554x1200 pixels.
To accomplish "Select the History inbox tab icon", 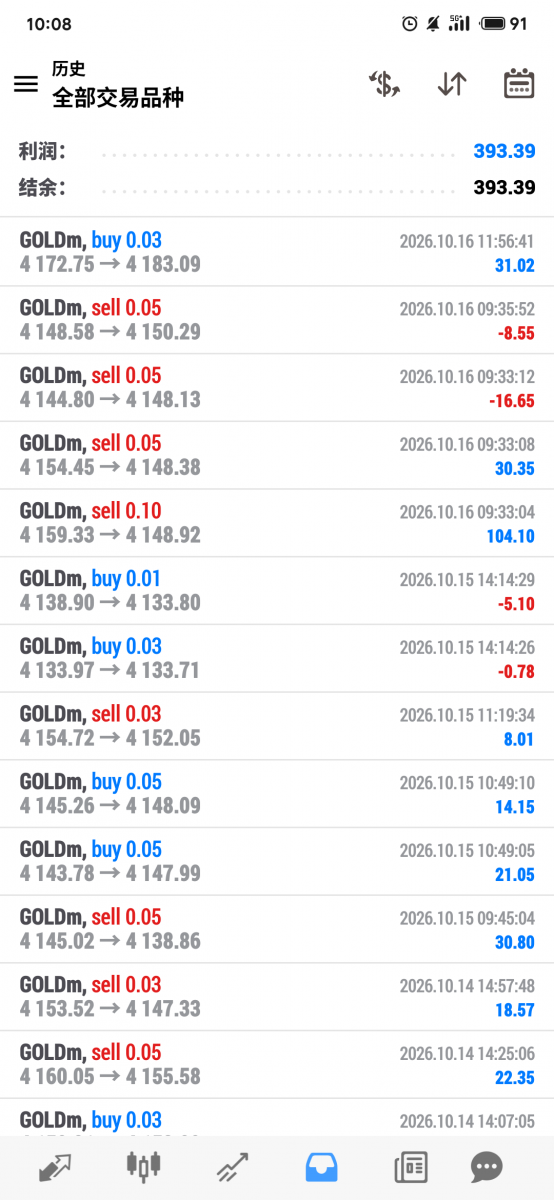I will coord(322,1166).
